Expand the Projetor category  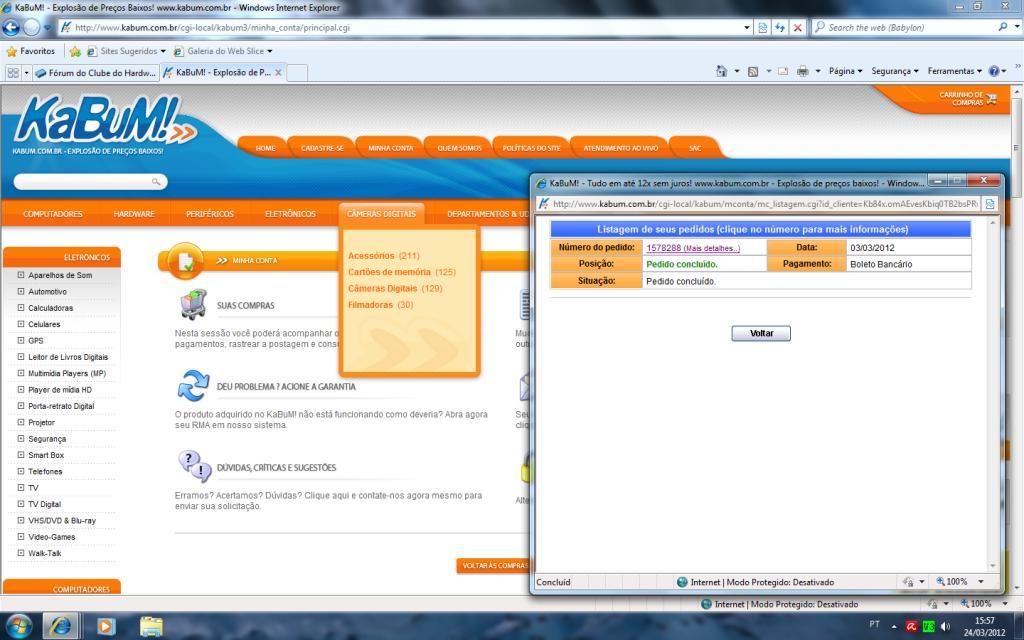click(21, 422)
